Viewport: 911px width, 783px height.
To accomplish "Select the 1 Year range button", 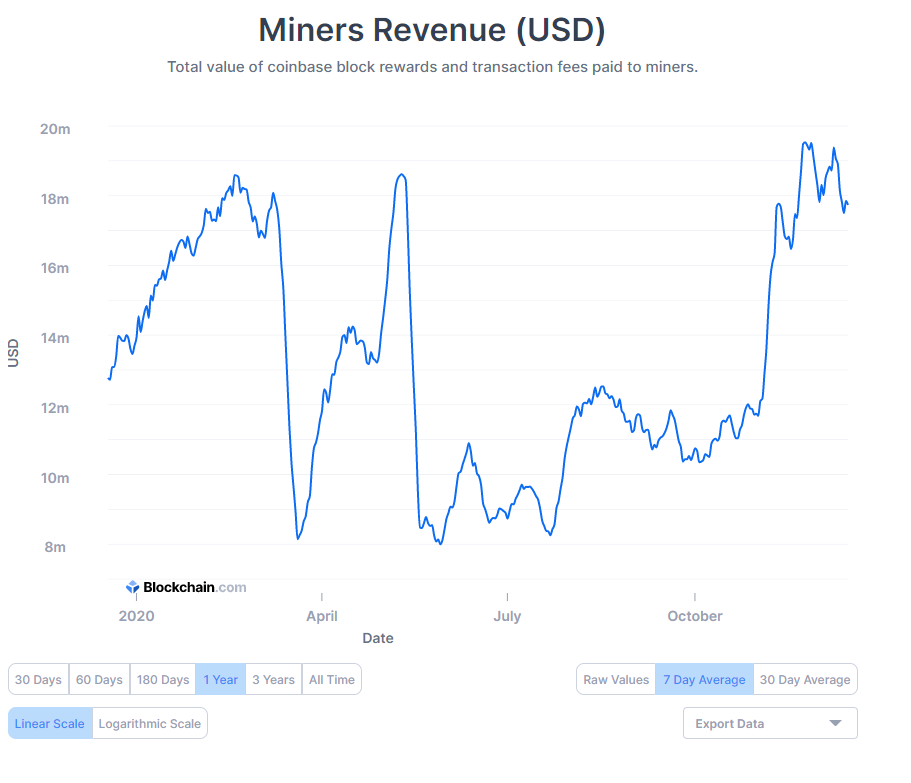I will point(220,680).
